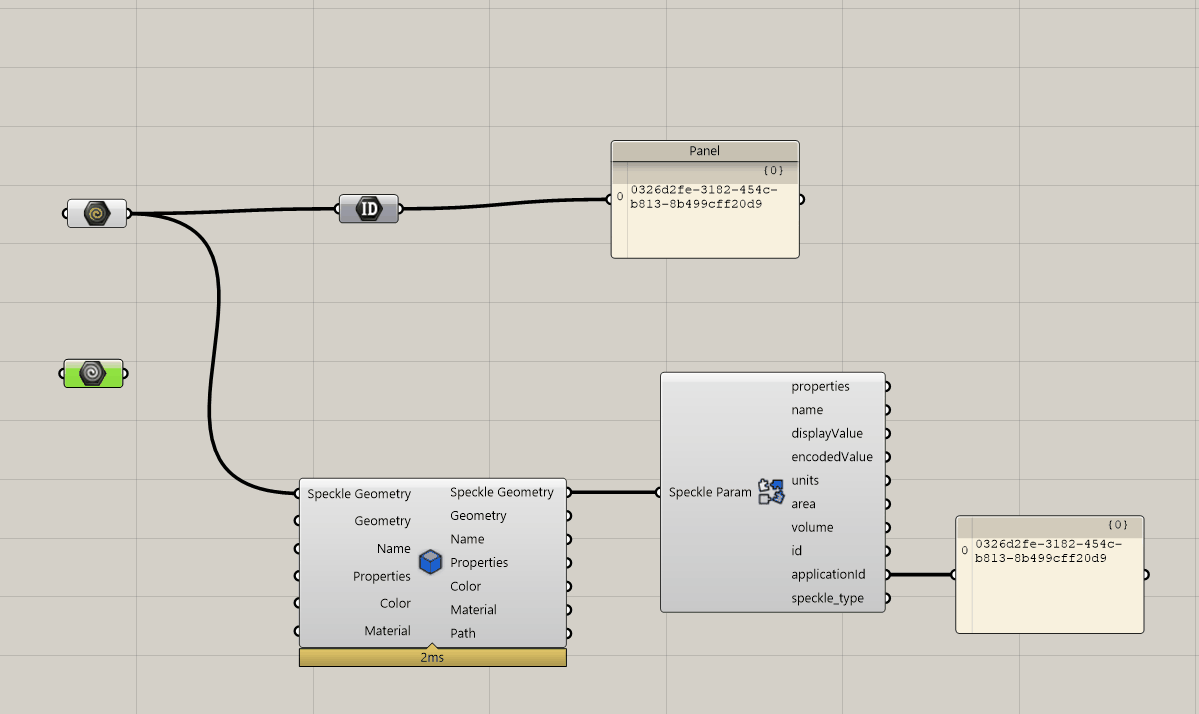Click the Geometry output label
This screenshot has height=714, width=1199.
(478, 516)
